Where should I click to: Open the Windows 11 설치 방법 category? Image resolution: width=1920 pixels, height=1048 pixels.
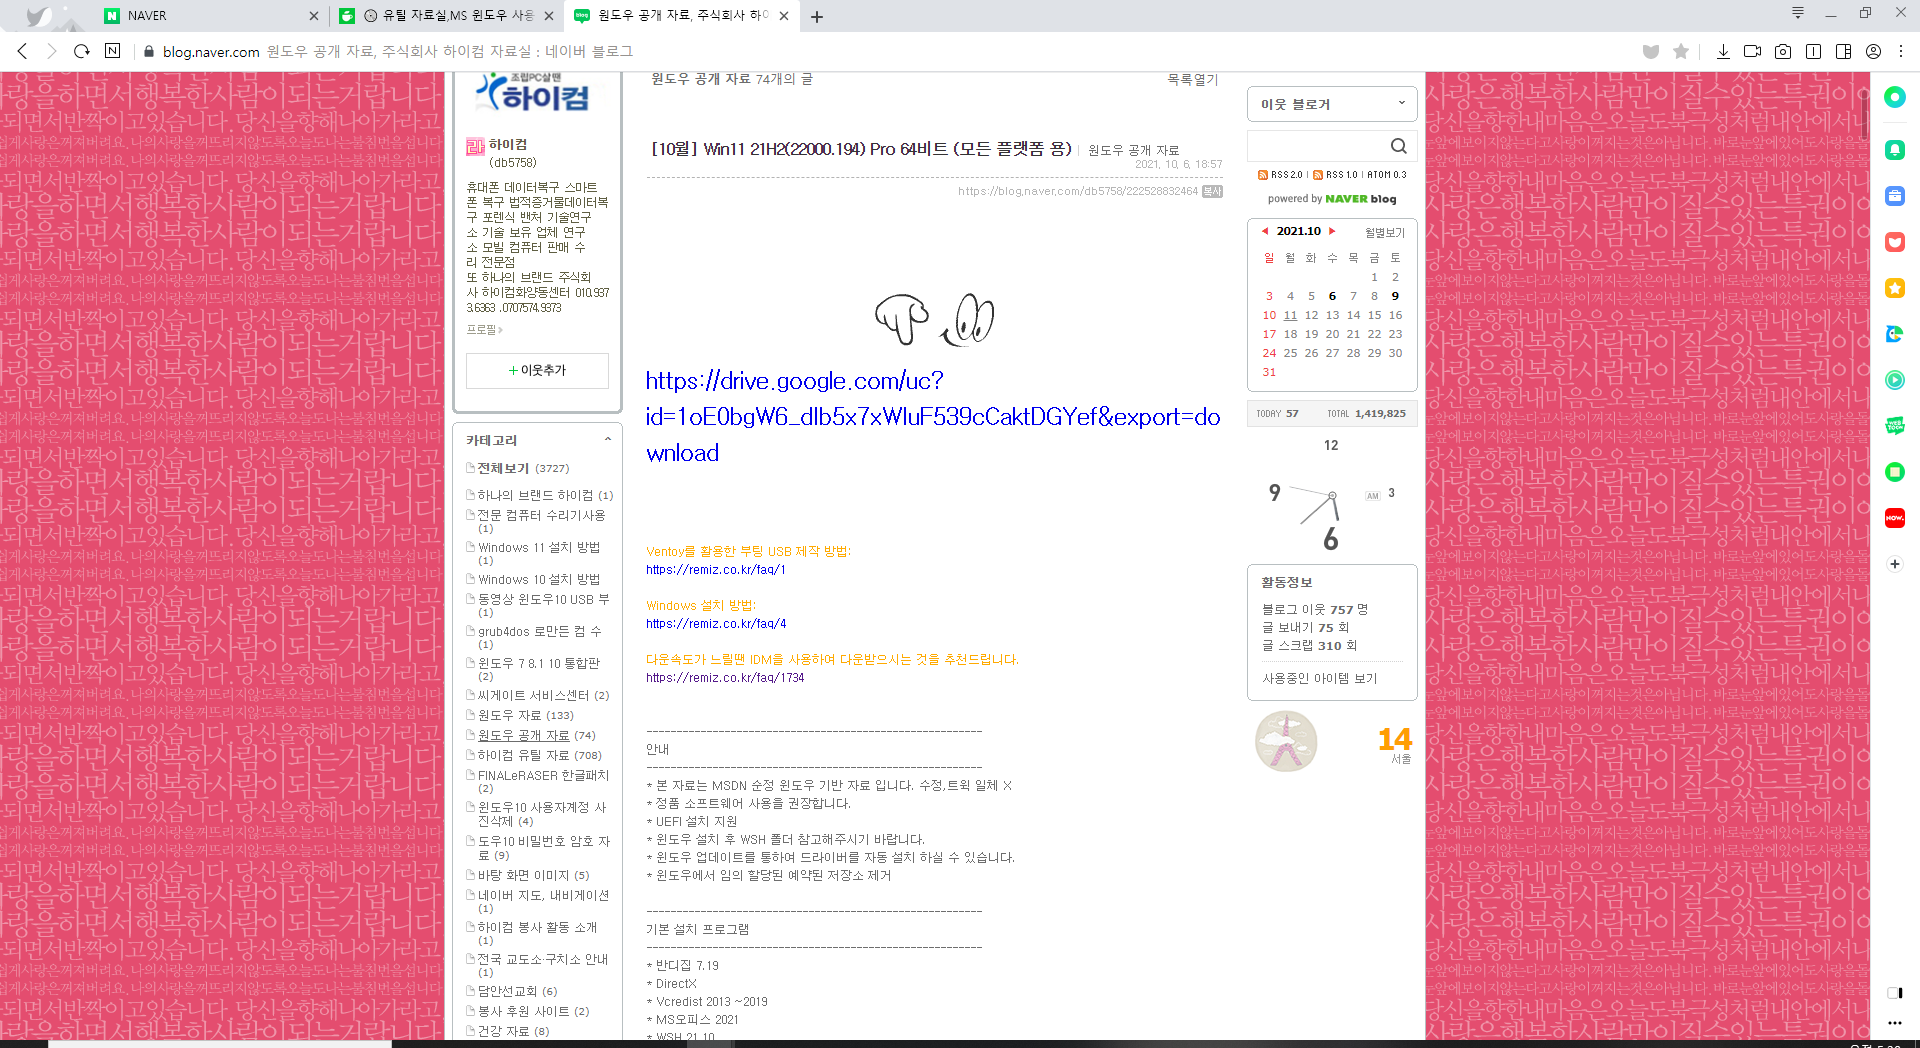click(539, 548)
